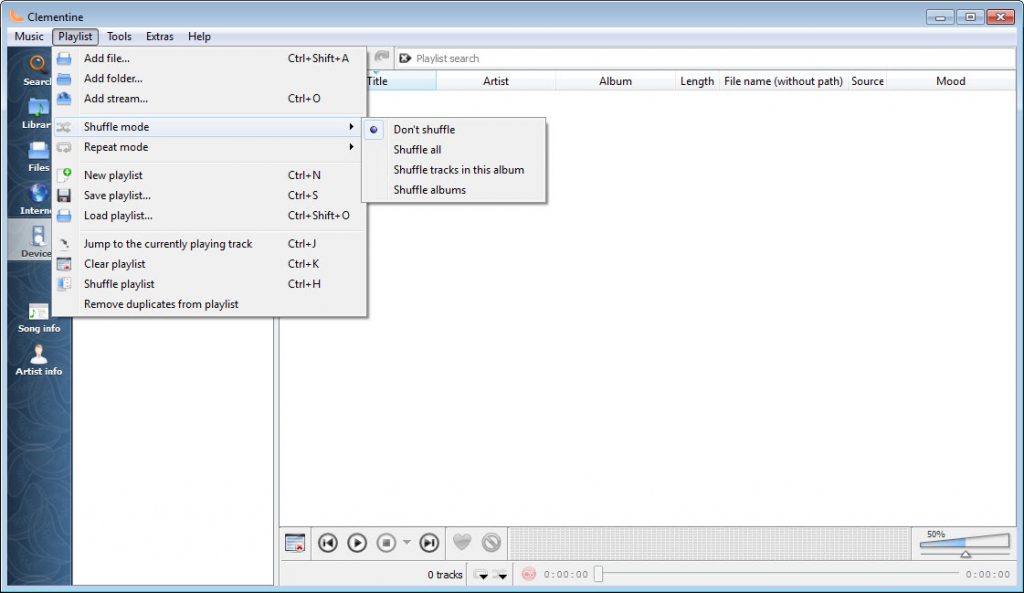
Task: Sort by the Length column header
Action: [x=697, y=81]
